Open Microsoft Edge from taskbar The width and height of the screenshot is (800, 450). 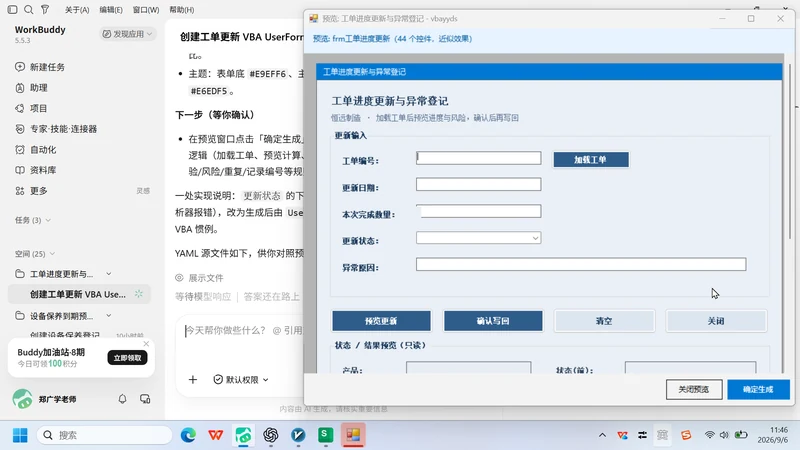click(x=188, y=435)
